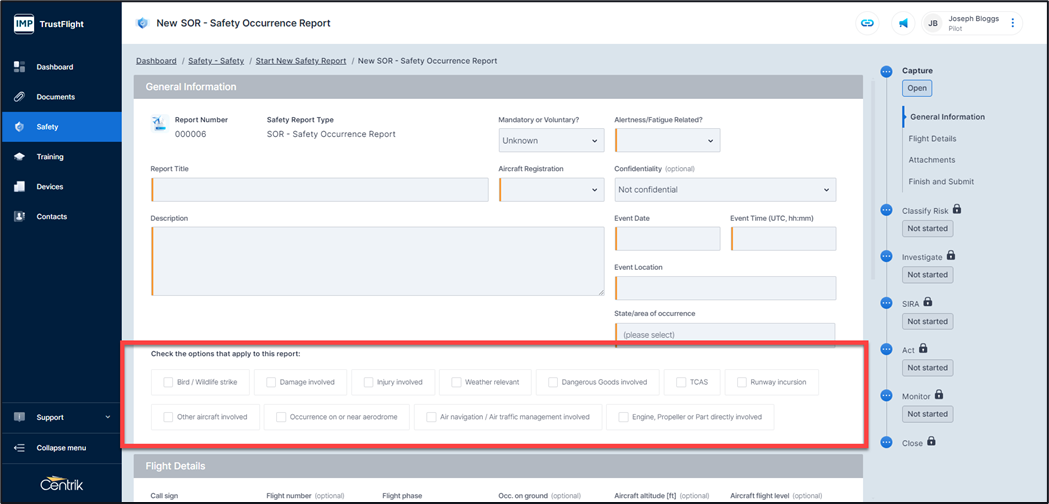Click the Contacts icon in sidebar
The width and height of the screenshot is (1049, 504).
19,217
